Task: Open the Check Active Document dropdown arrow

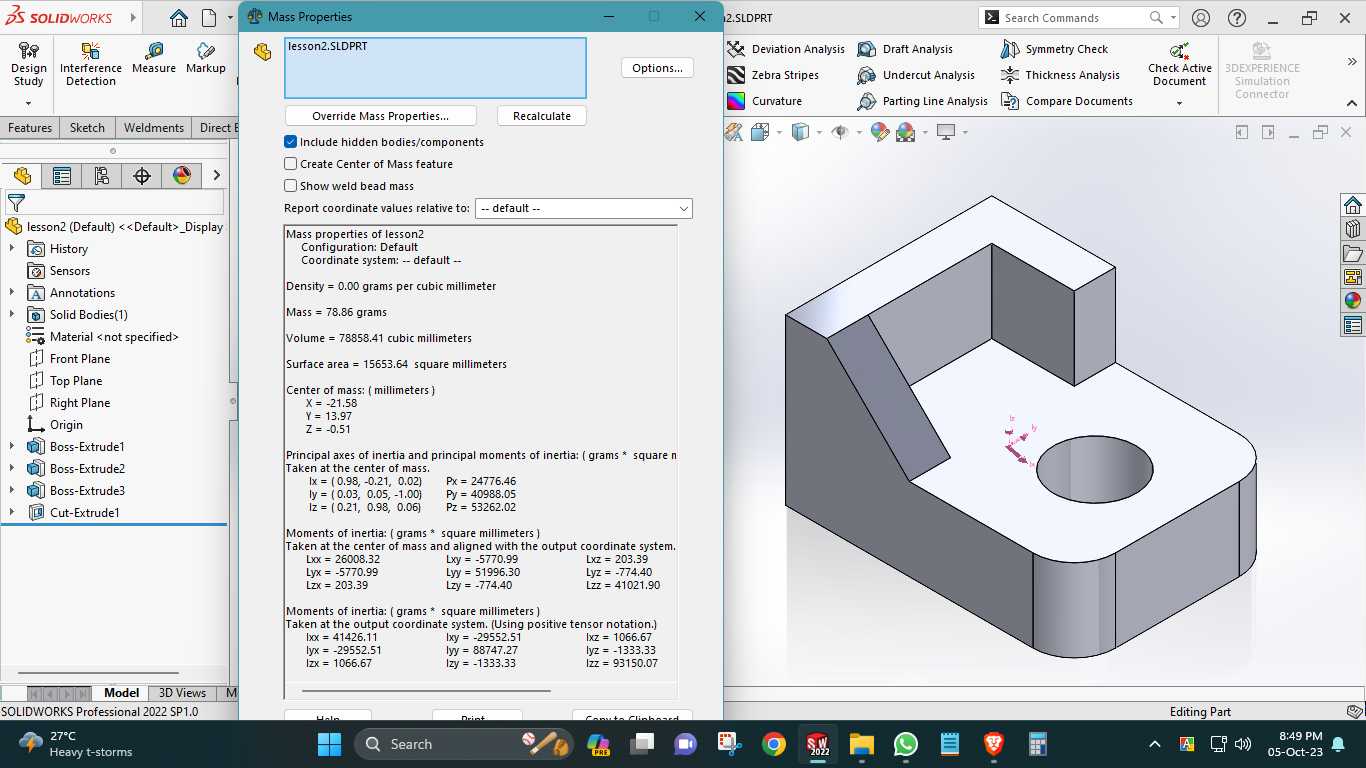Action: tap(1180, 103)
